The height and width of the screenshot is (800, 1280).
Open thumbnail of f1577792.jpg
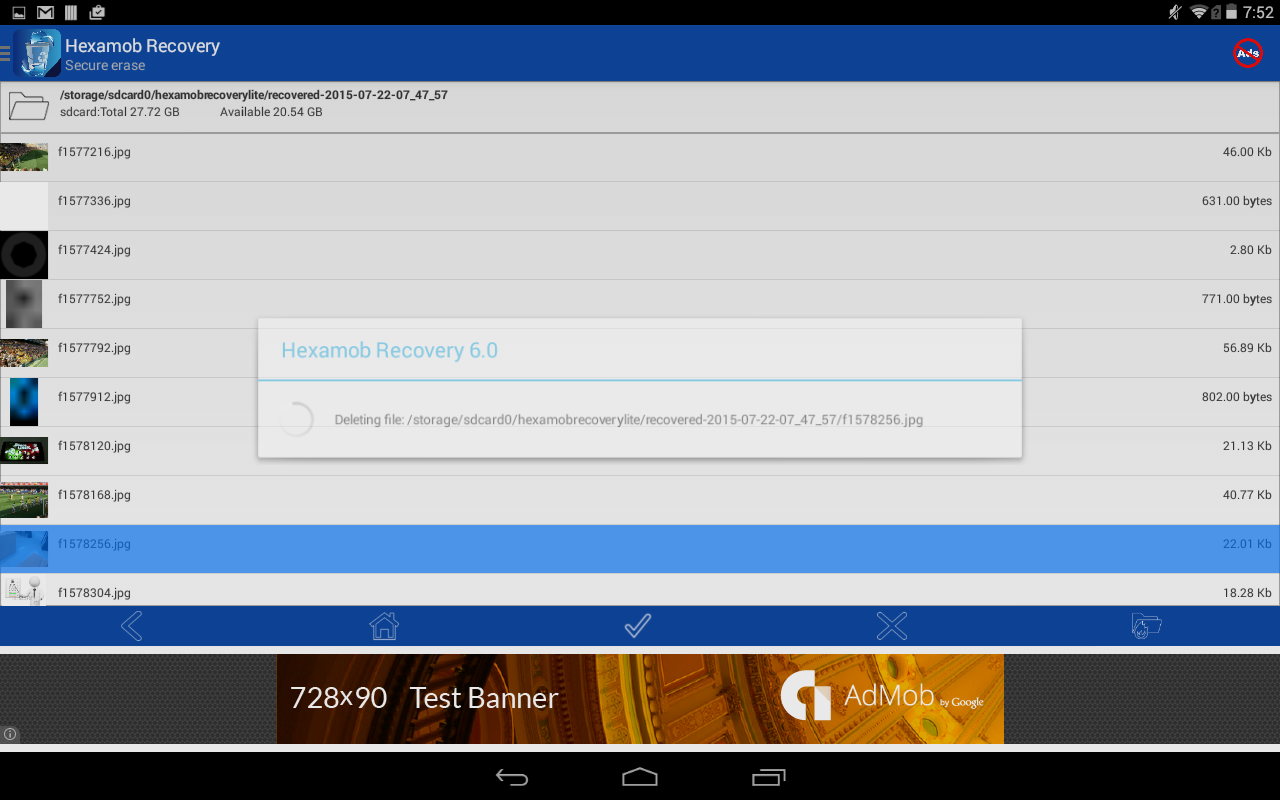coord(24,353)
